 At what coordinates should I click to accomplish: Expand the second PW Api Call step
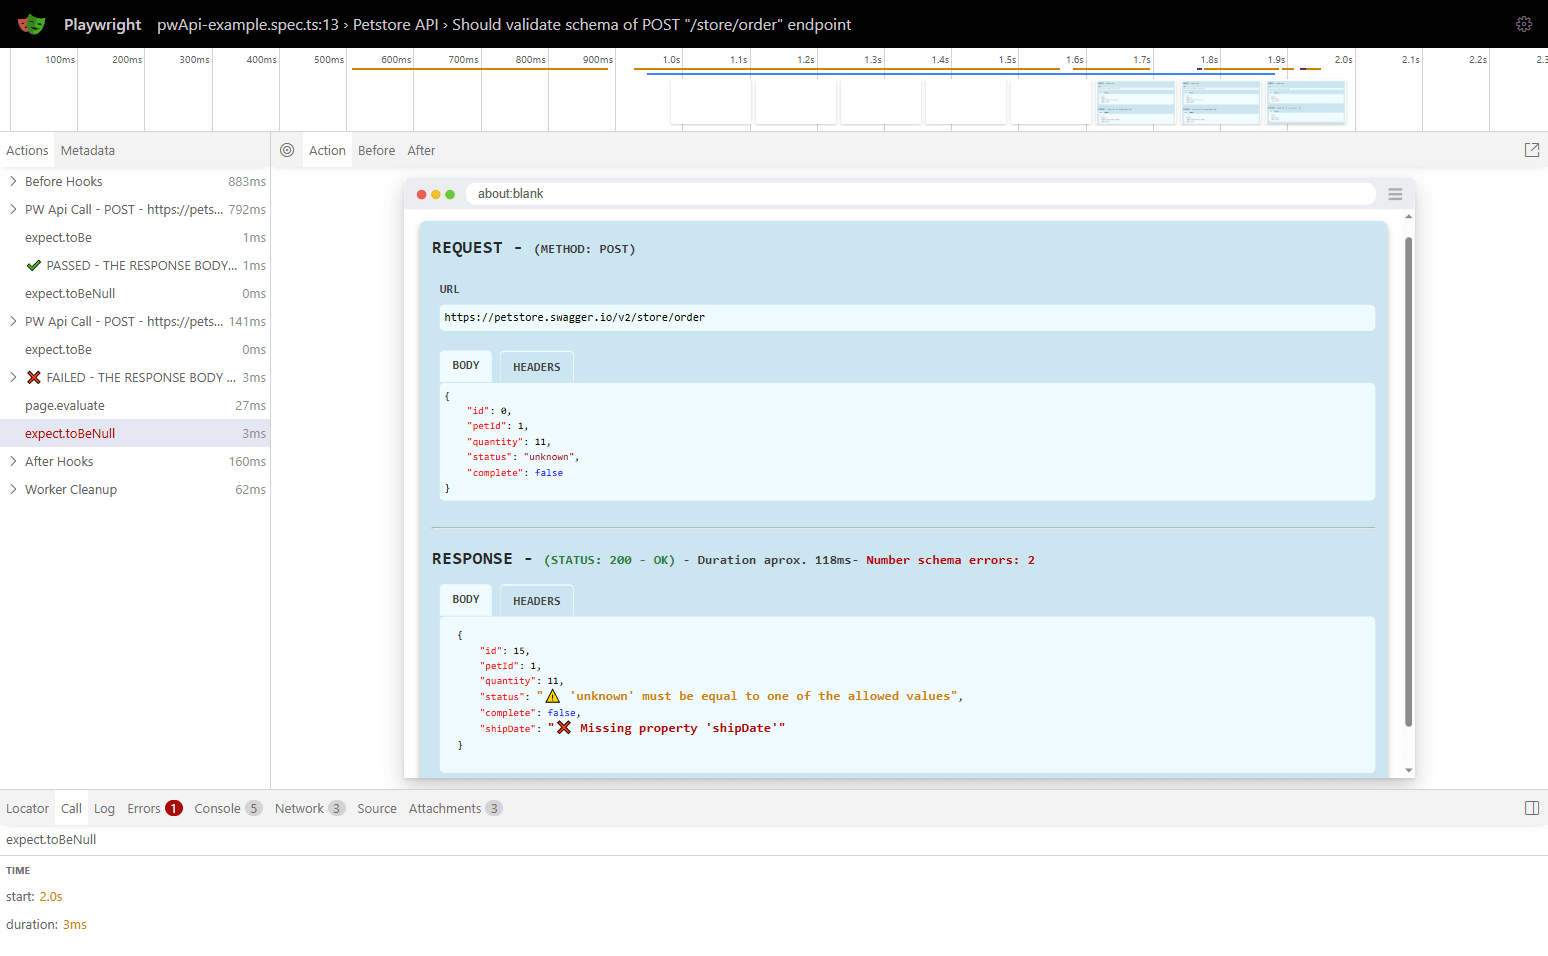click(12, 321)
